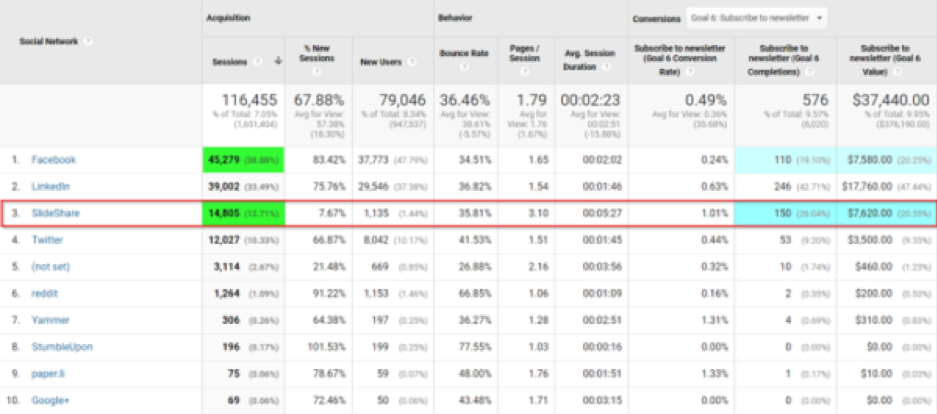The height and width of the screenshot is (414, 937).
Task: Open the reddit social network link
Action: (45, 293)
